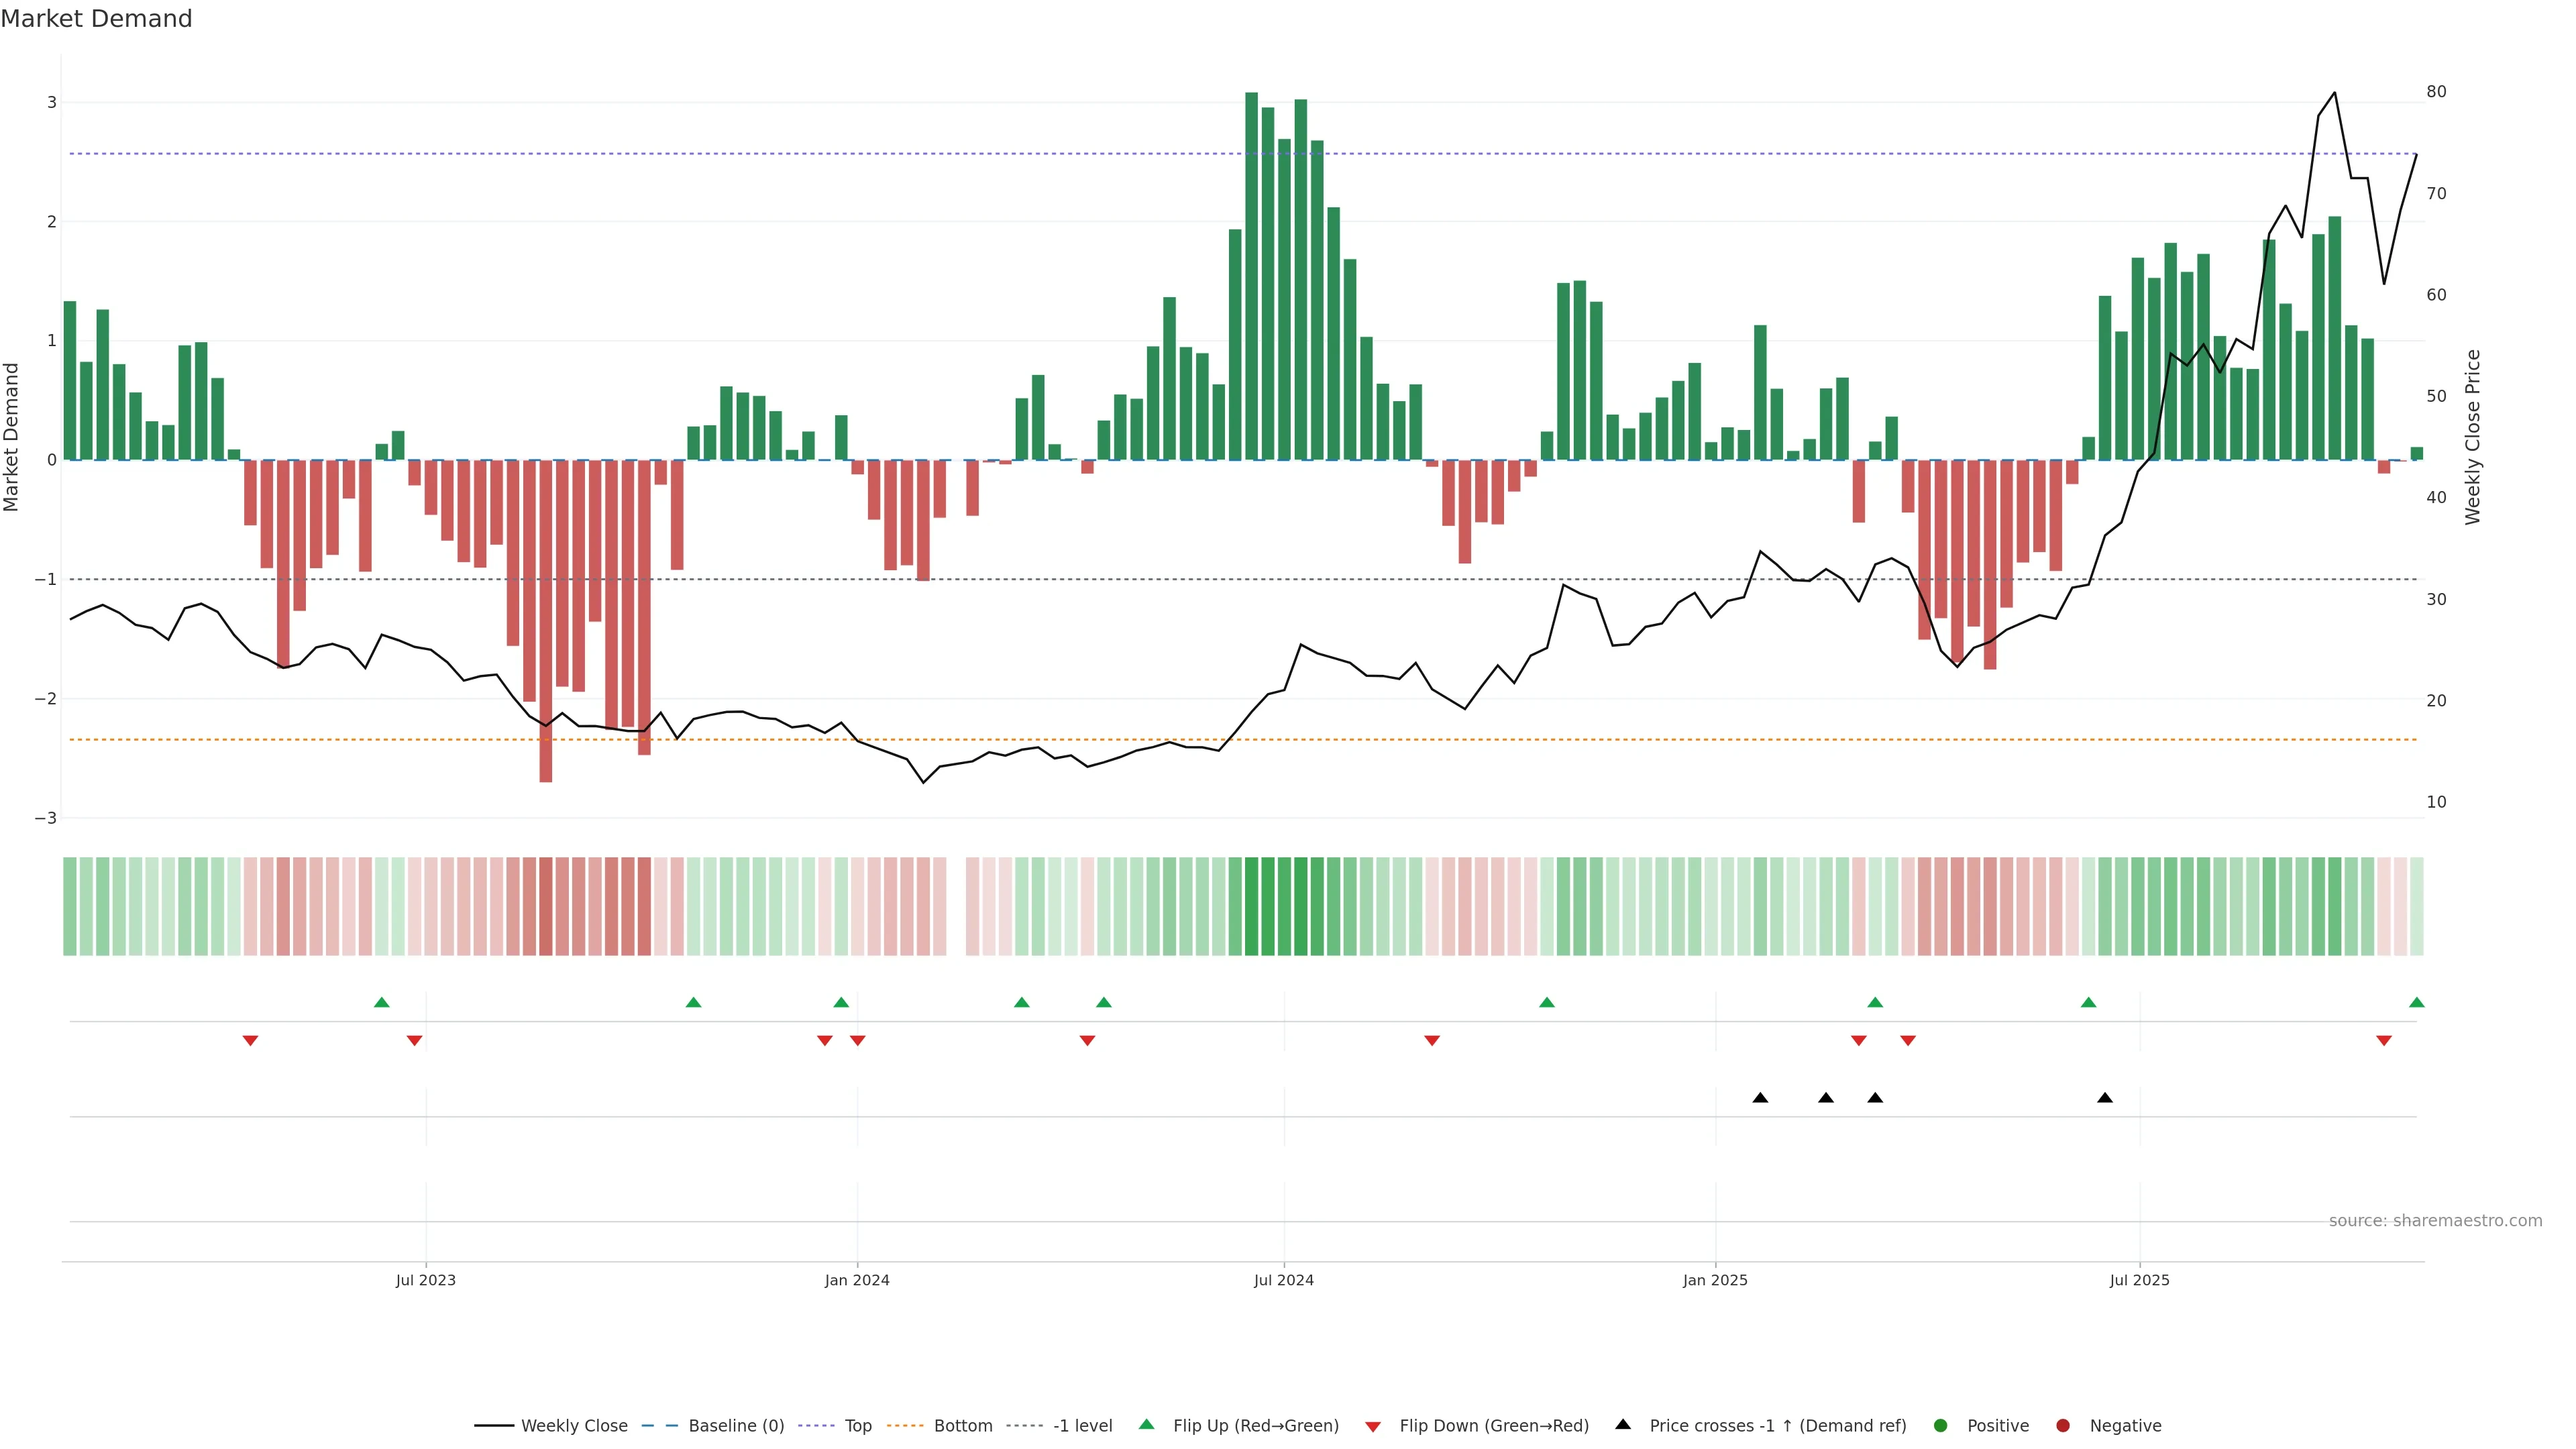Click the red Flip Down legend triangle
2576x1449 pixels.
(x=1373, y=1427)
